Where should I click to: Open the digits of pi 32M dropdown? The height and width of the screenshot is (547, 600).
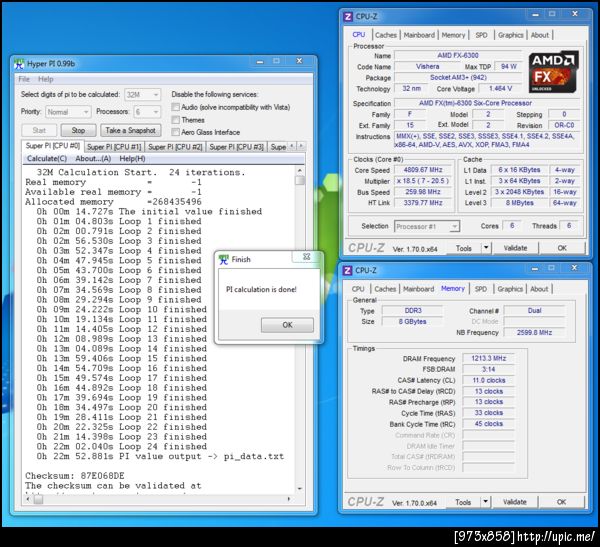[142, 95]
